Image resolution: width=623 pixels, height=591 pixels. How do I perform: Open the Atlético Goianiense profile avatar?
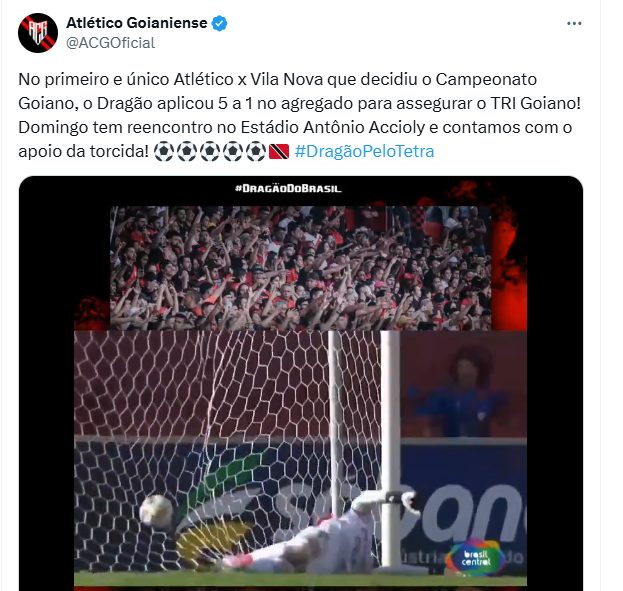[38, 33]
